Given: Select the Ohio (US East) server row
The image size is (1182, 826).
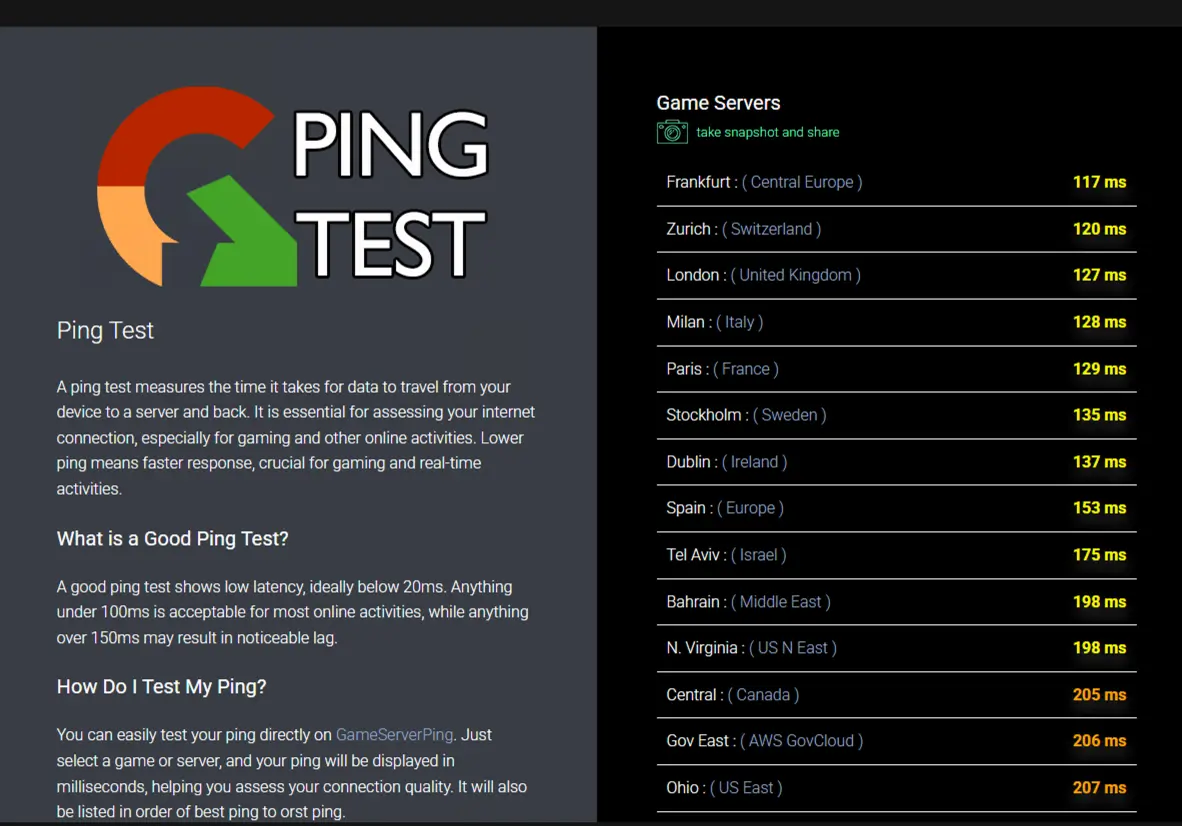Looking at the screenshot, I should point(896,788).
